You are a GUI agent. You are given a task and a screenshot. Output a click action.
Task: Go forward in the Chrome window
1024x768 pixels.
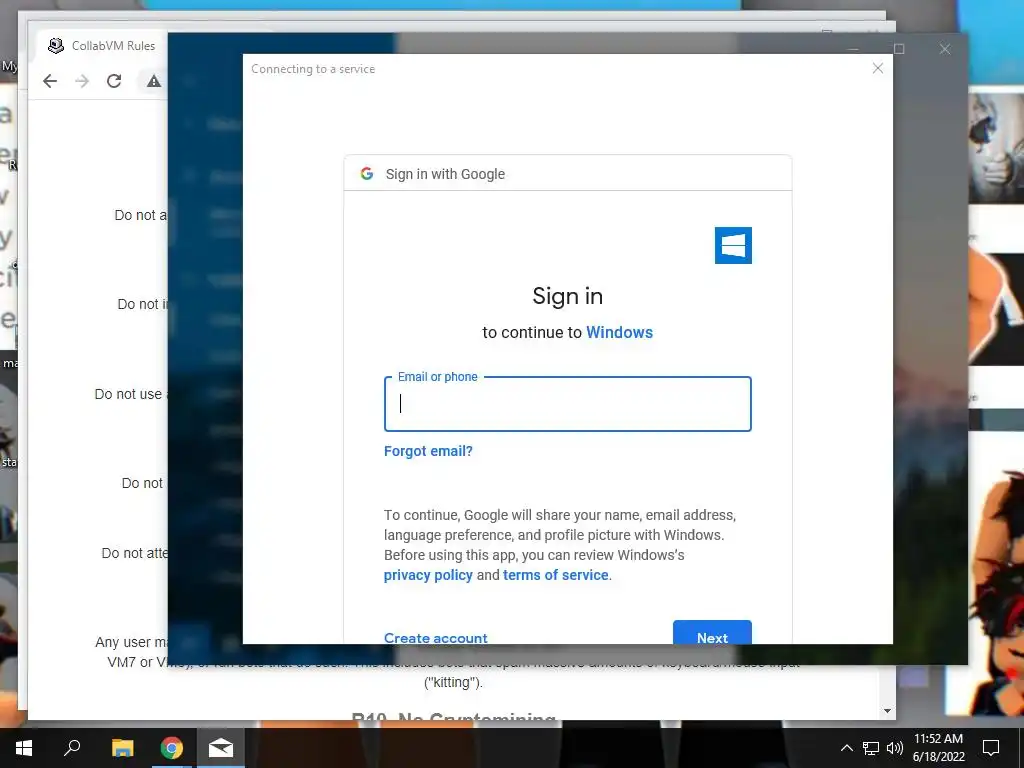point(82,81)
